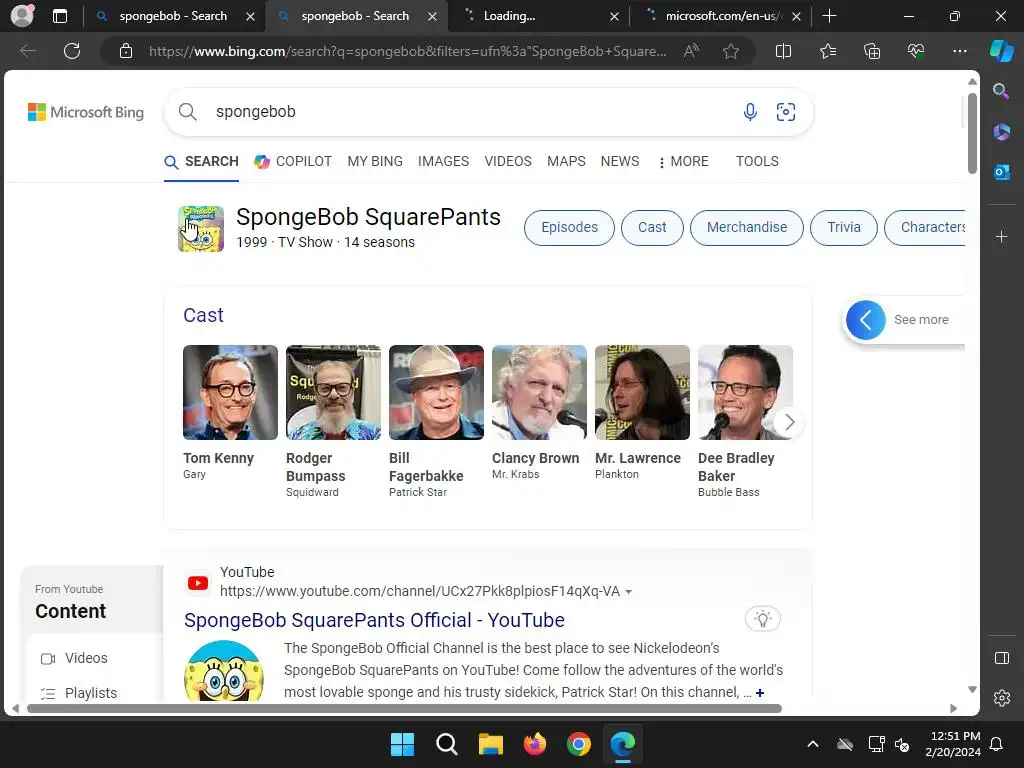Click the Bing search magnifier icon

(187, 112)
